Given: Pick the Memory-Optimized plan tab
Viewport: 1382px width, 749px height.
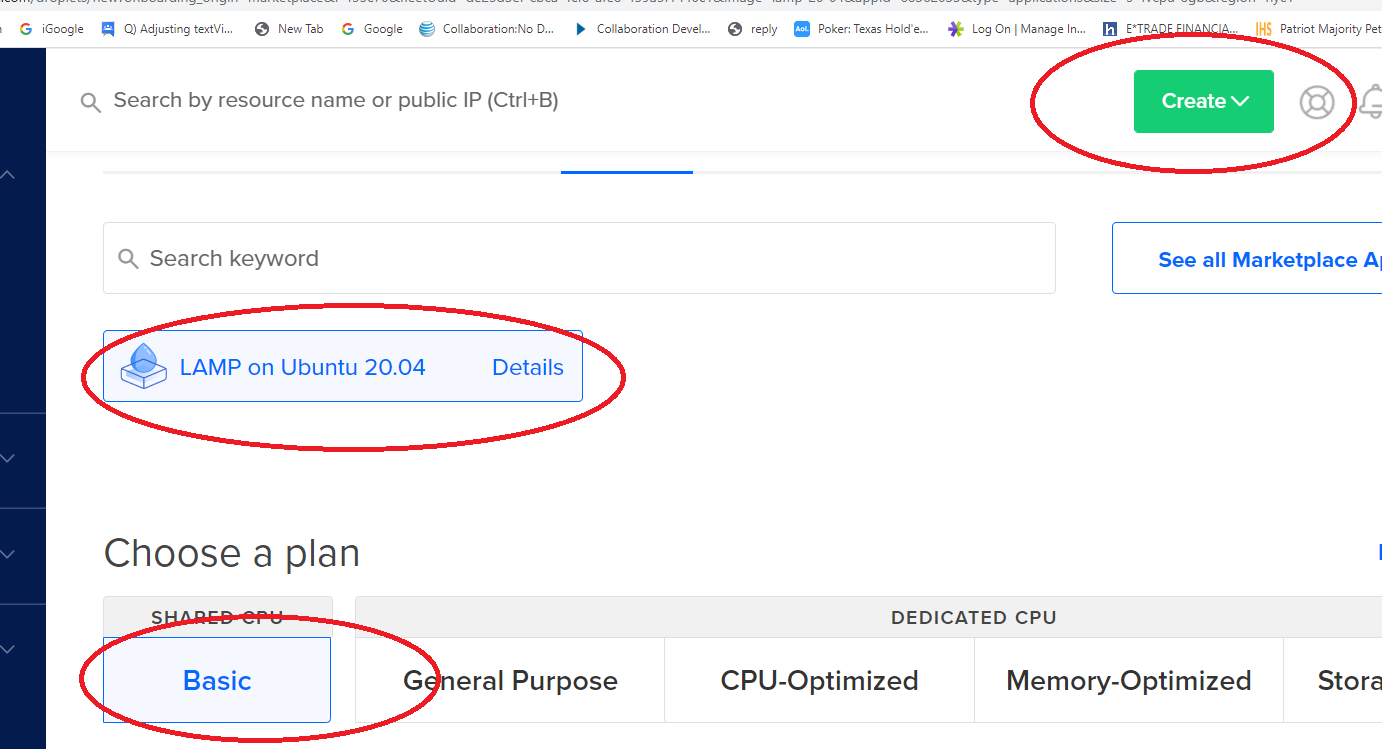Looking at the screenshot, I should click(x=1129, y=681).
